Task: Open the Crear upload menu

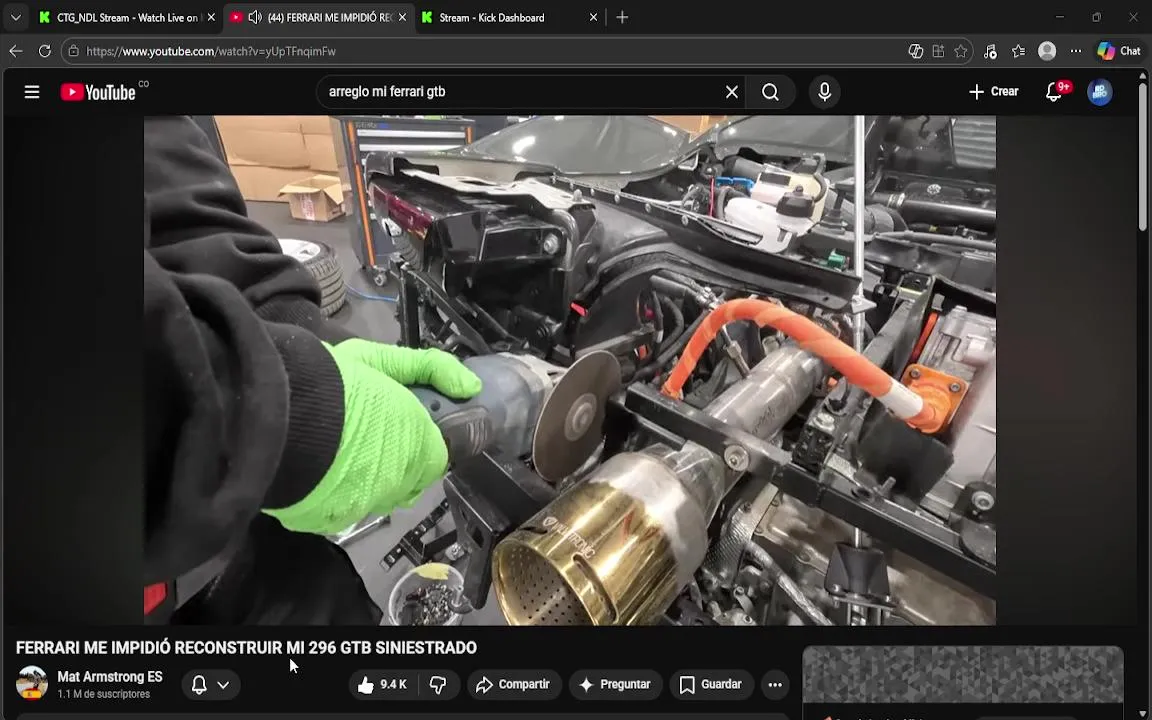Action: click(993, 92)
